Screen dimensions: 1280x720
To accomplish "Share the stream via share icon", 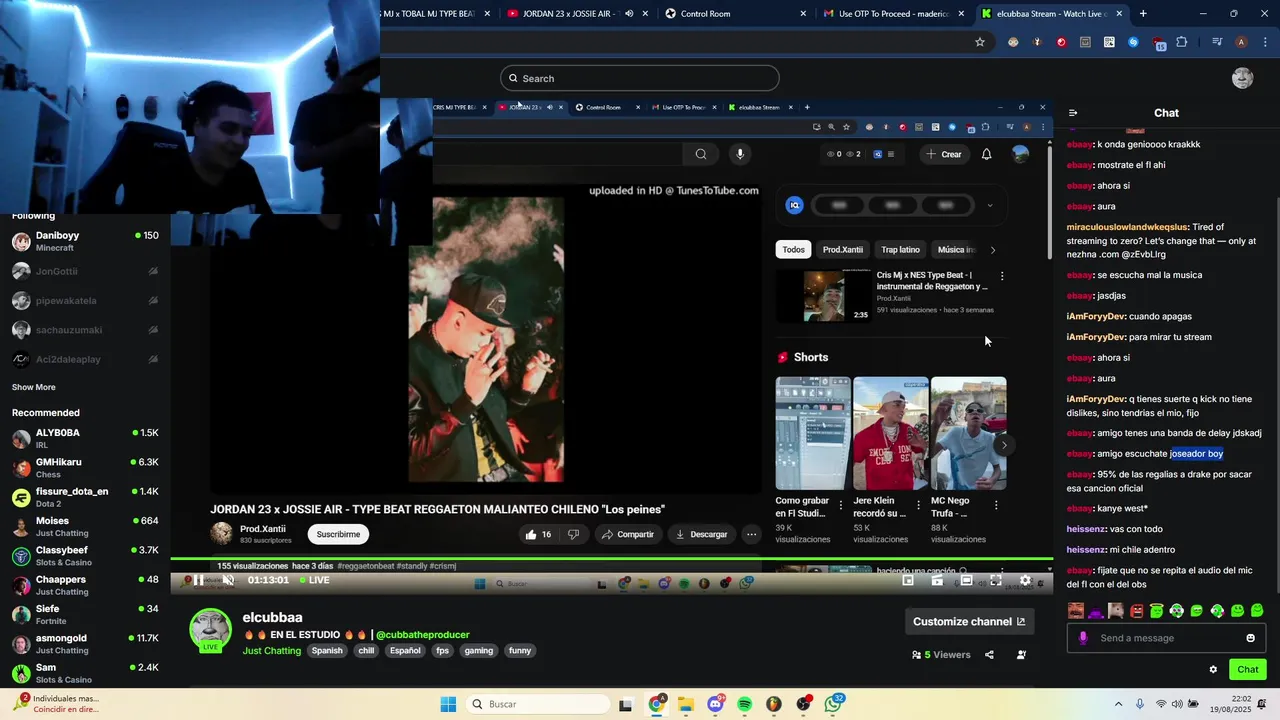I will click(989, 655).
